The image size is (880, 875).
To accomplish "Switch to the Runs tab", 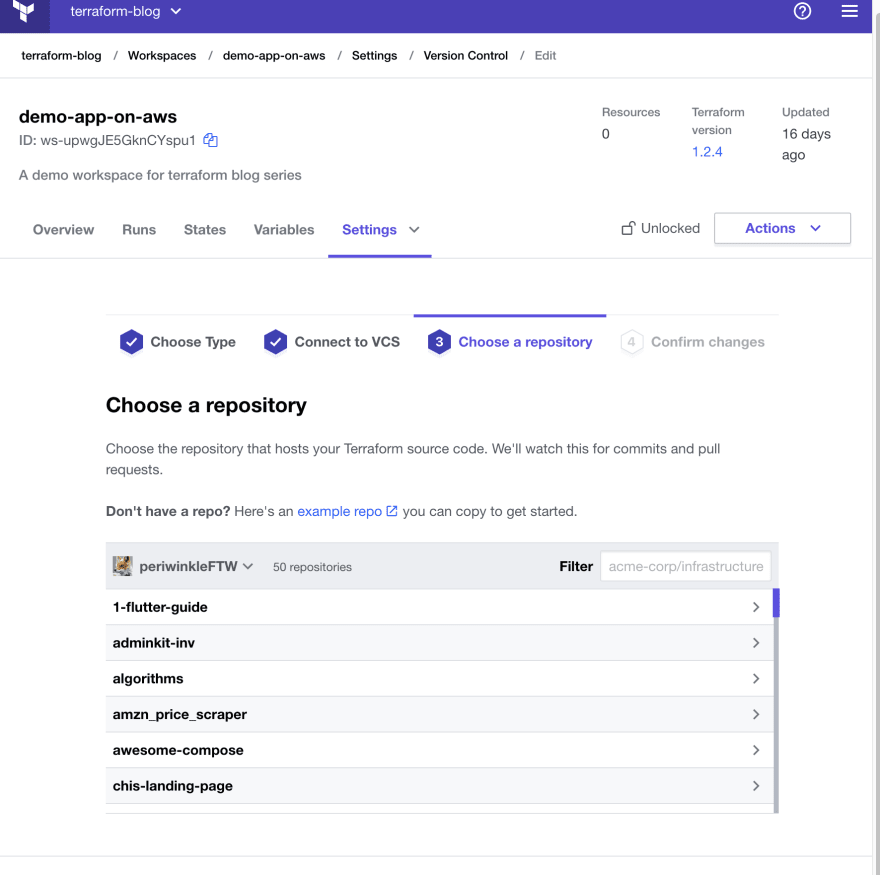I will coord(139,230).
